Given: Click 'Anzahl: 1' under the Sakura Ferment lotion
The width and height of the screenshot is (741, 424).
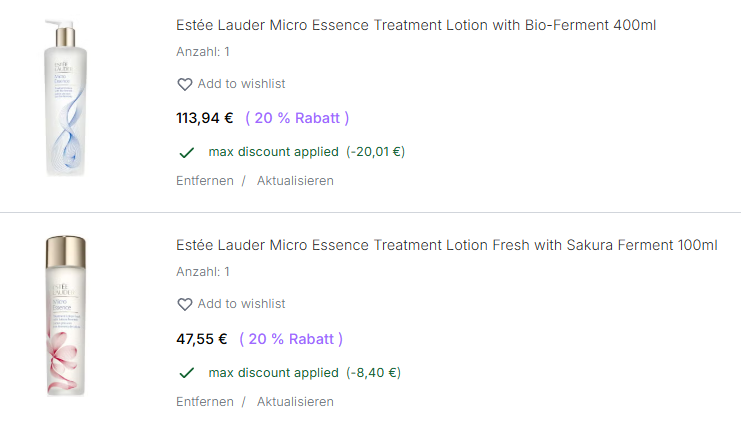Looking at the screenshot, I should click(203, 271).
